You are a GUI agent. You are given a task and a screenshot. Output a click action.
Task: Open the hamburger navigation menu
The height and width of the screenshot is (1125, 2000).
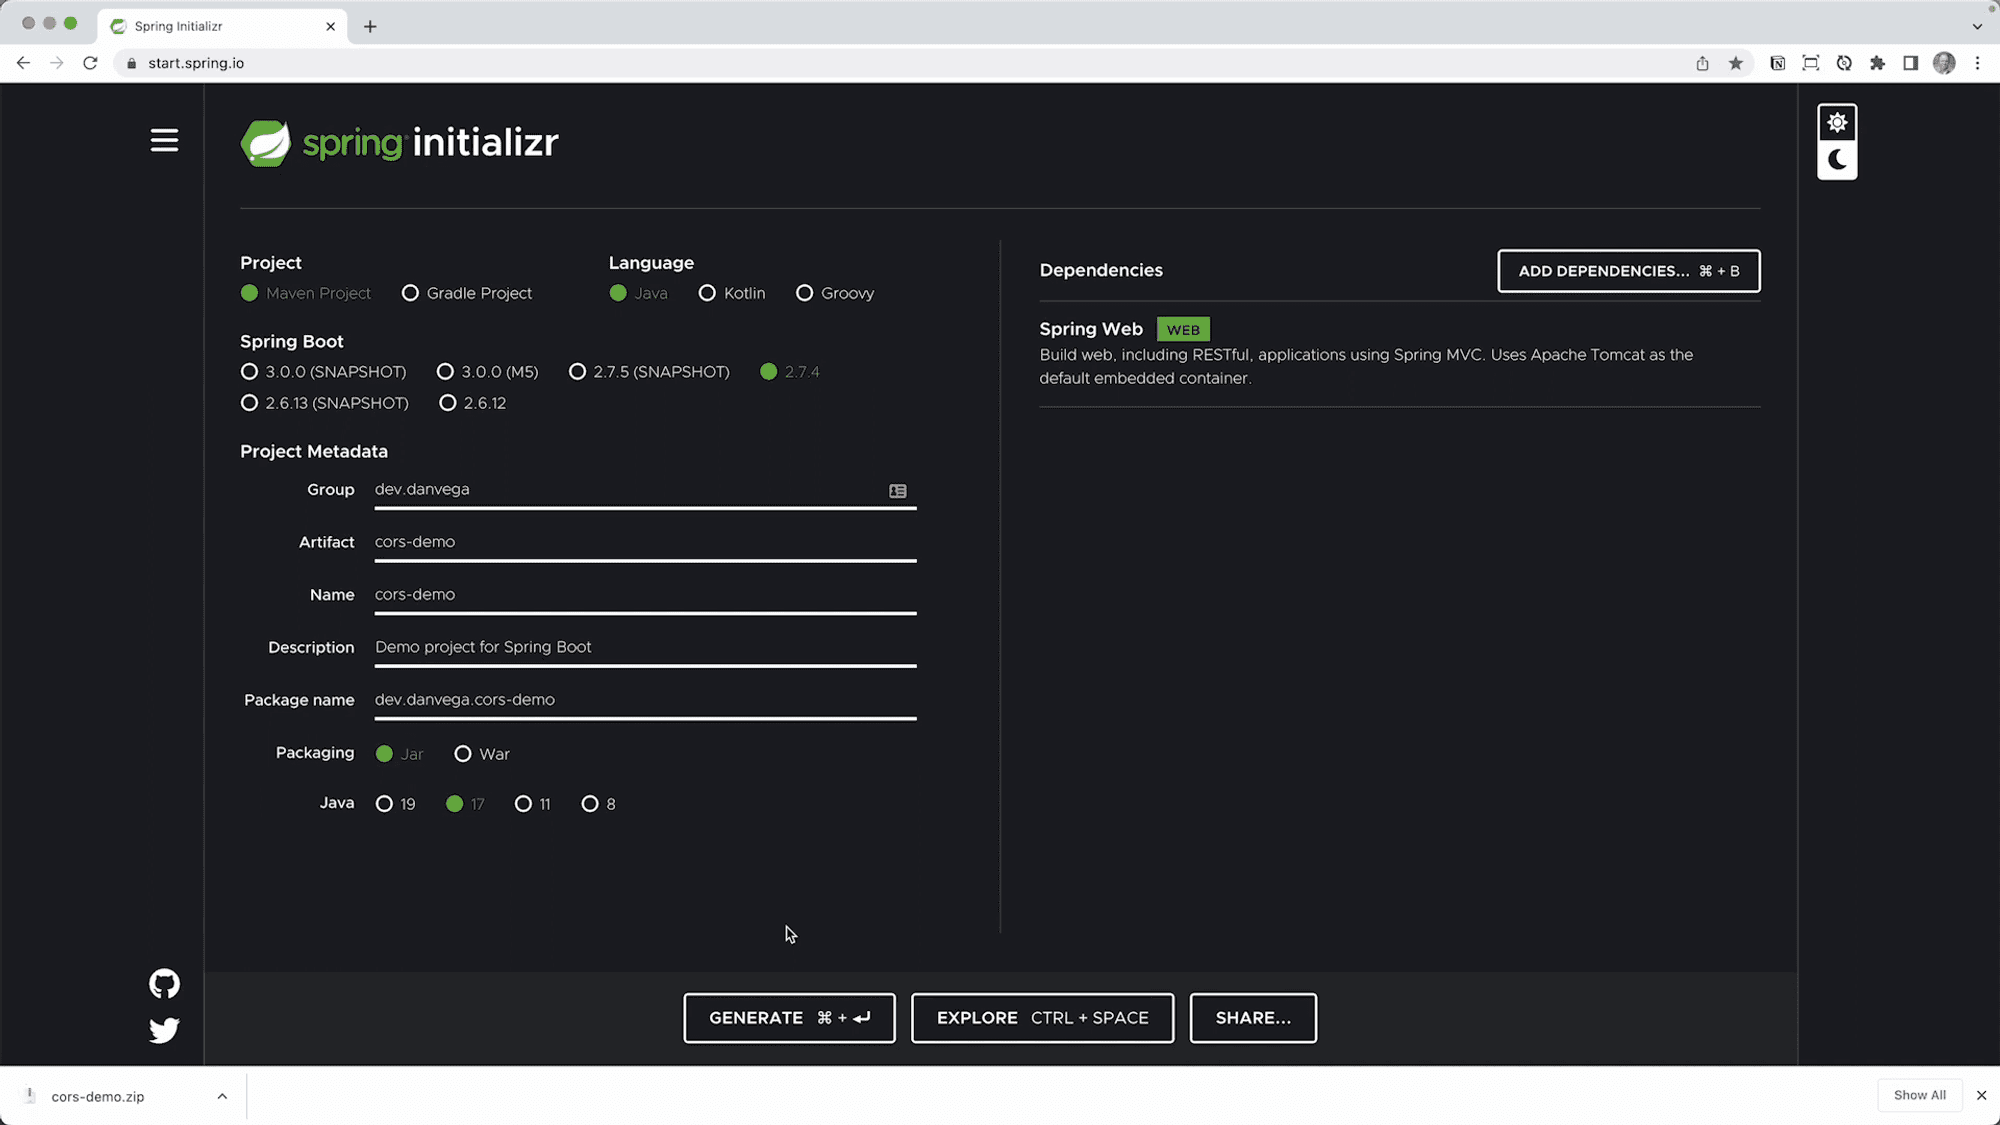tap(164, 140)
